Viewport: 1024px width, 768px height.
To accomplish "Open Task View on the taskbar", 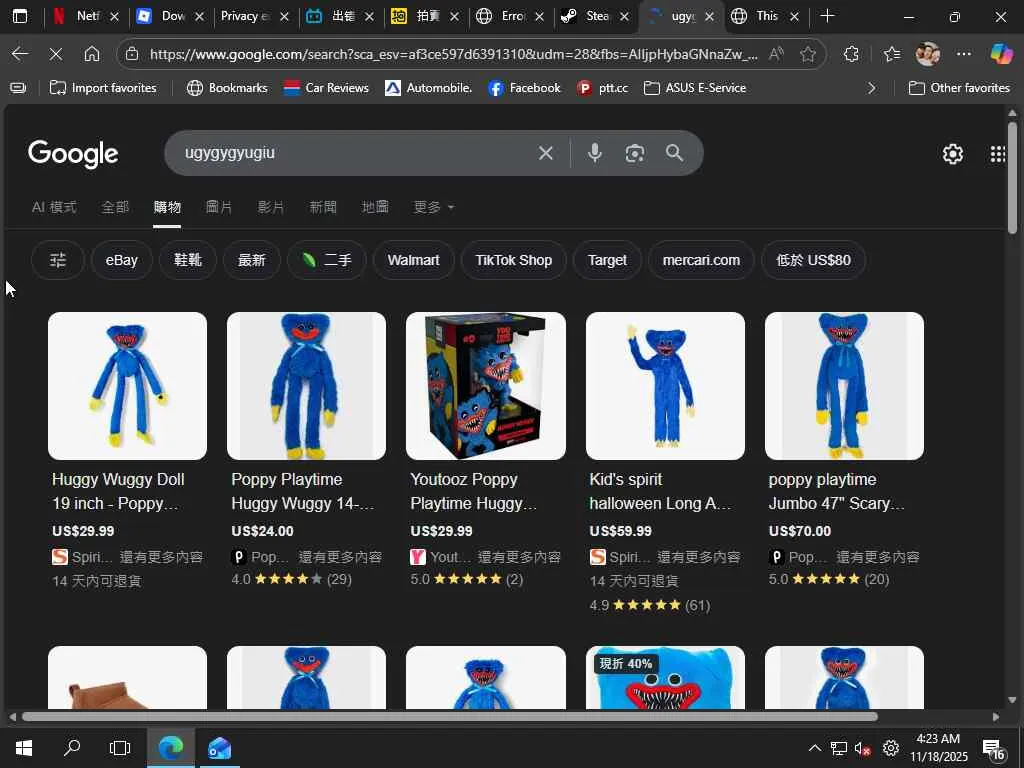I will click(120, 748).
